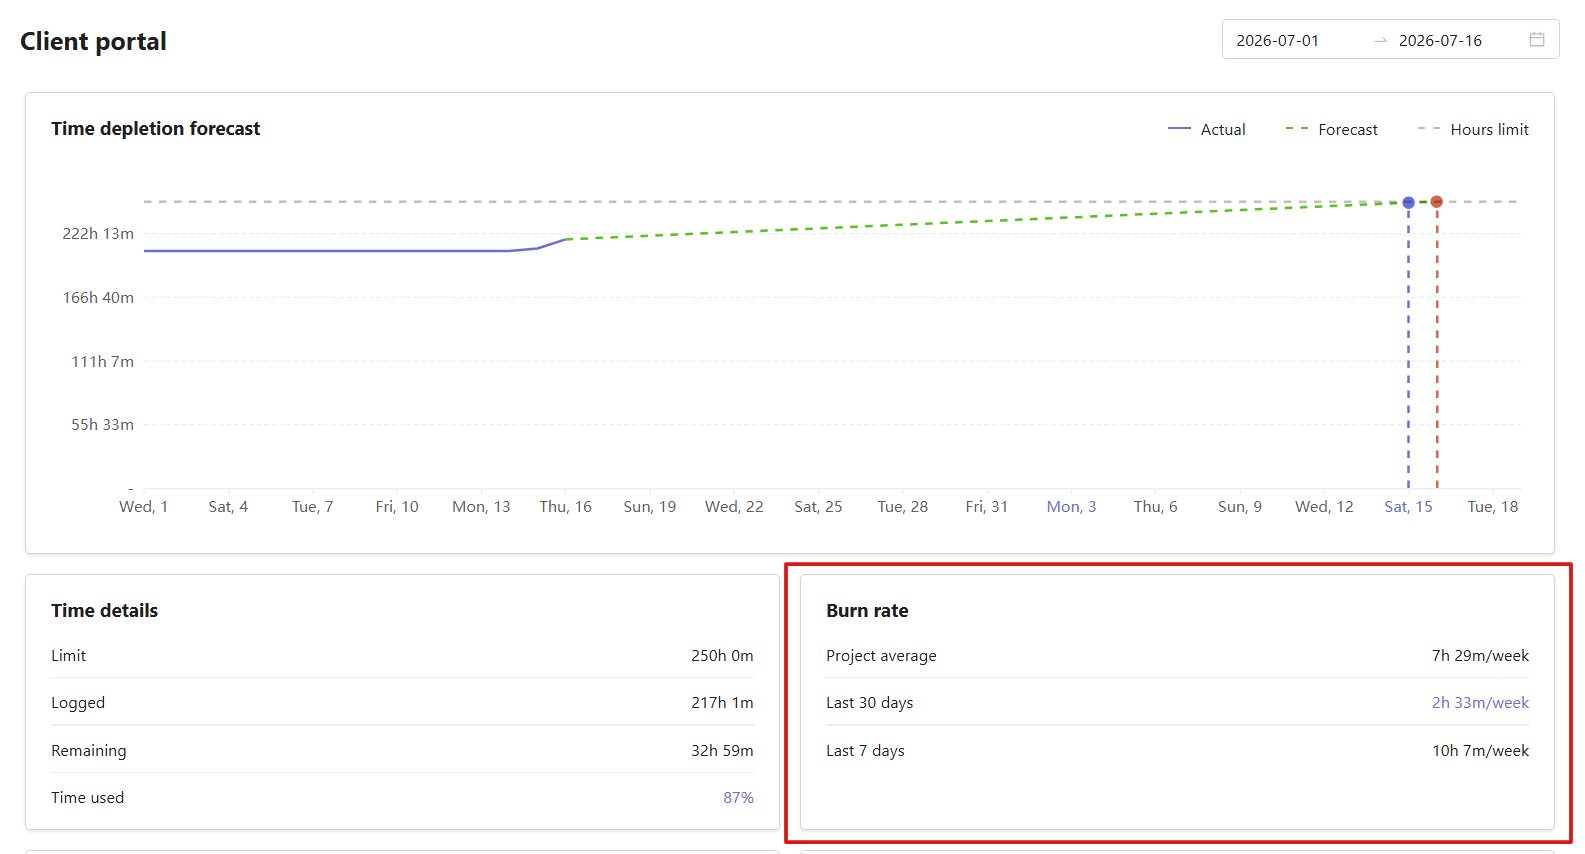This screenshot has height=854, width=1585.
Task: Click the 111h 7m axis value
Action: coord(102,362)
